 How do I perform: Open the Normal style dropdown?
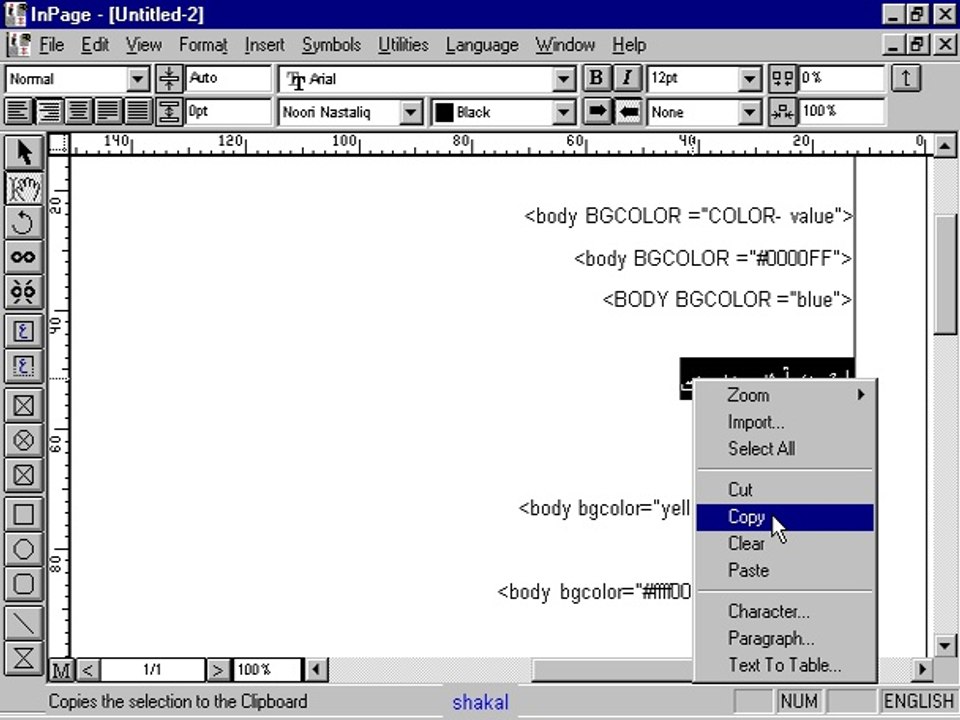[138, 79]
